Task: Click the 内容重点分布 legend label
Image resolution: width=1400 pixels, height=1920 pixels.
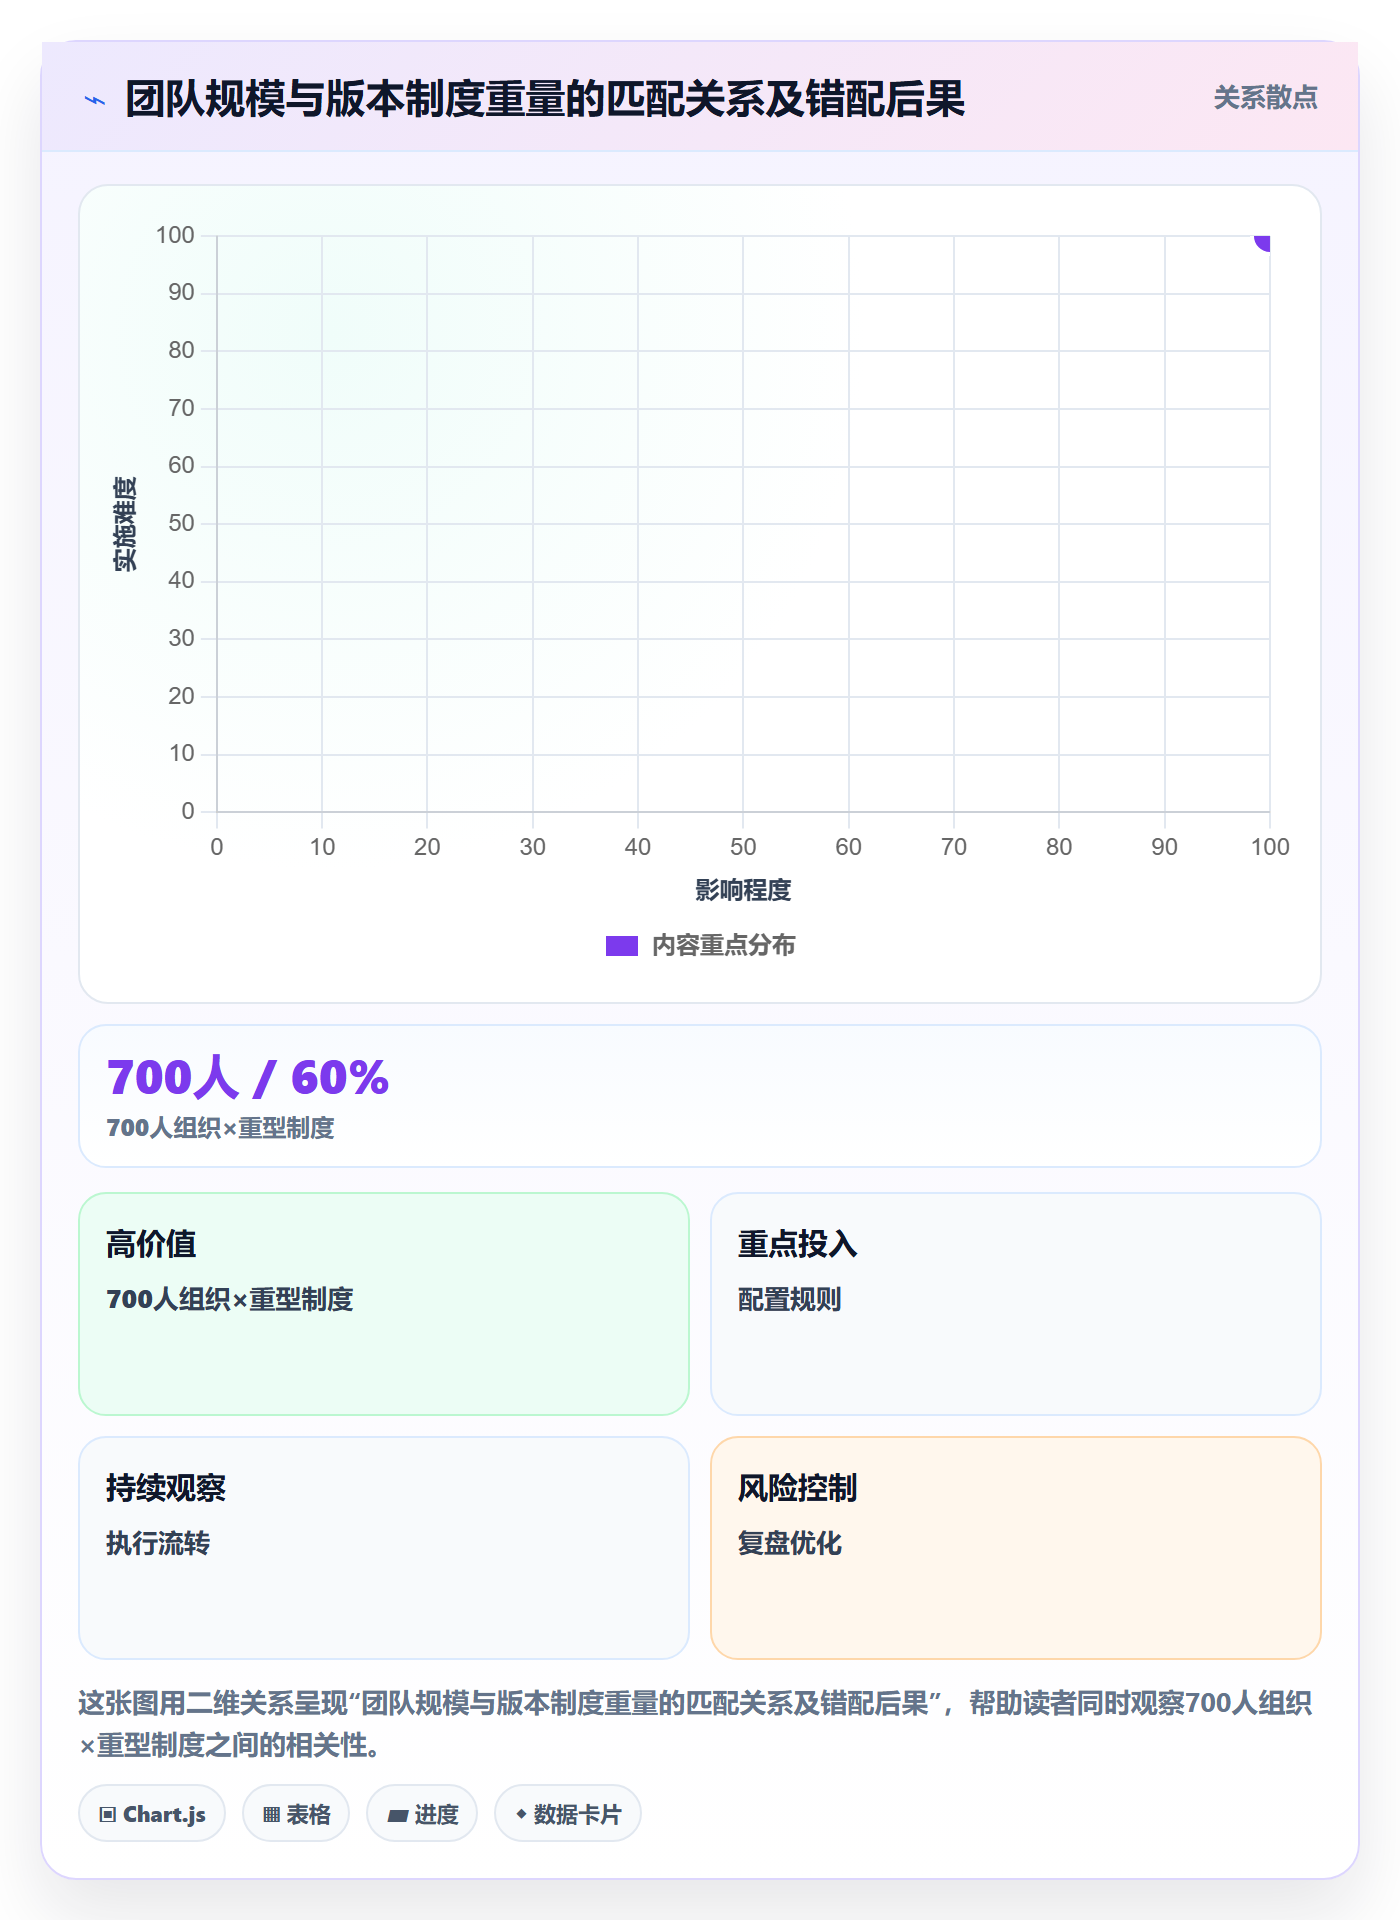Action: (x=723, y=946)
